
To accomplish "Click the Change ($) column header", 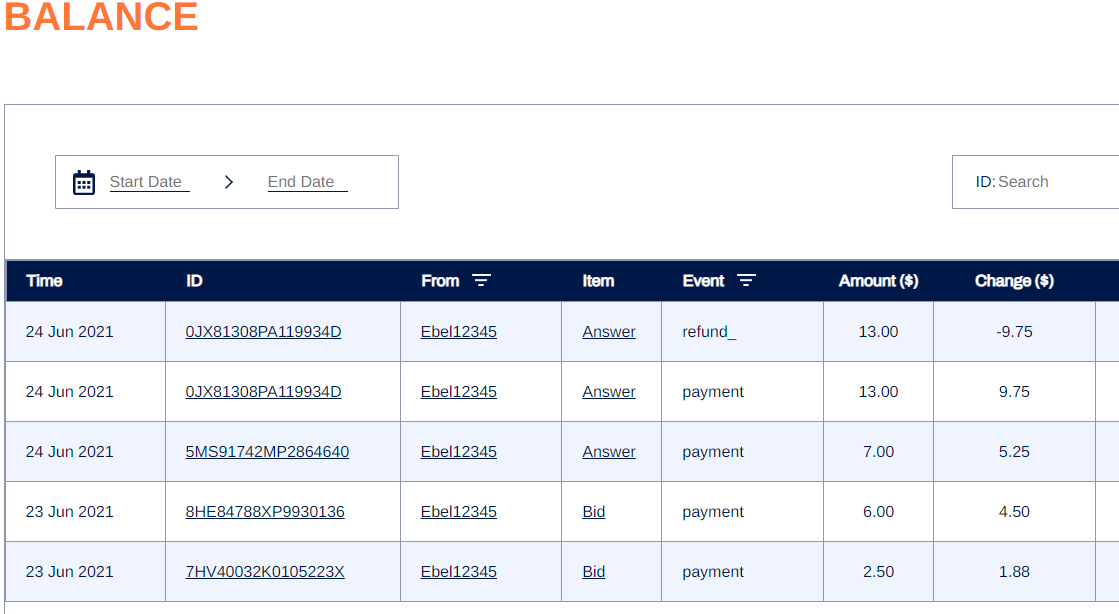I will pos(1014,281).
